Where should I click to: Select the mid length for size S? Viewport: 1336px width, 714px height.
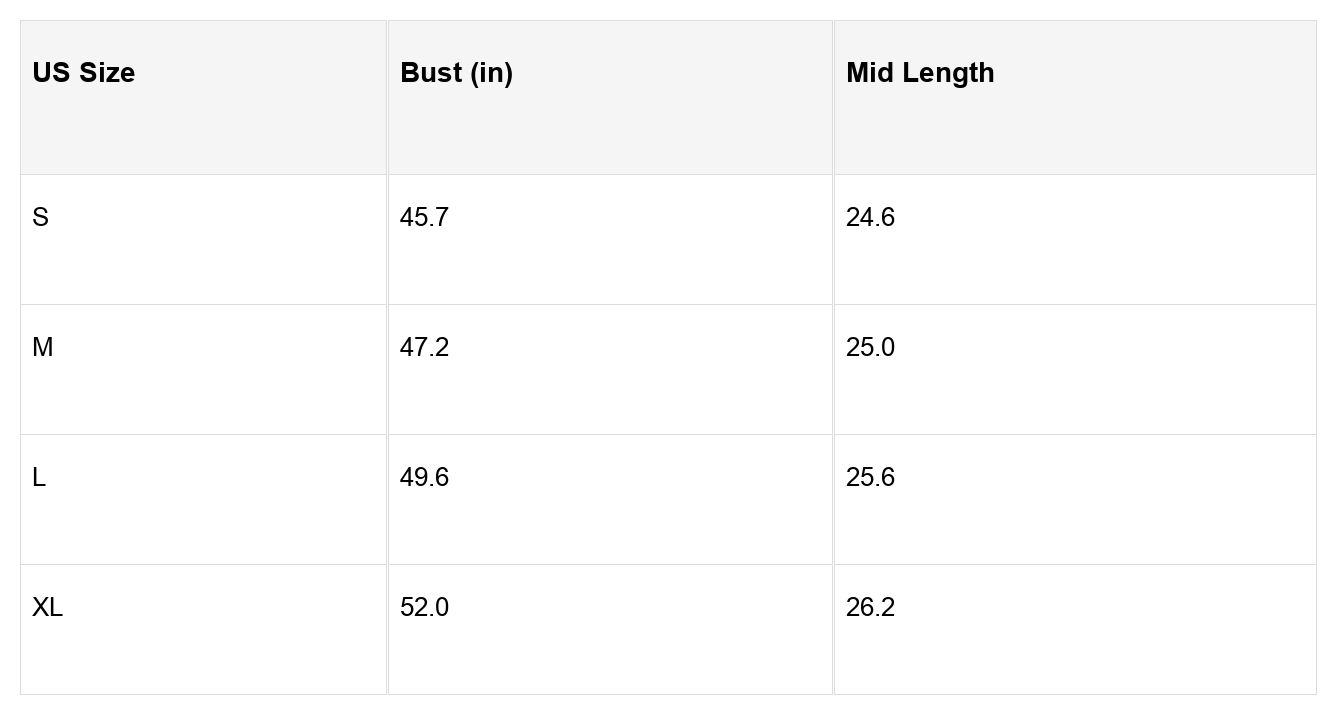pyautogui.click(x=870, y=217)
